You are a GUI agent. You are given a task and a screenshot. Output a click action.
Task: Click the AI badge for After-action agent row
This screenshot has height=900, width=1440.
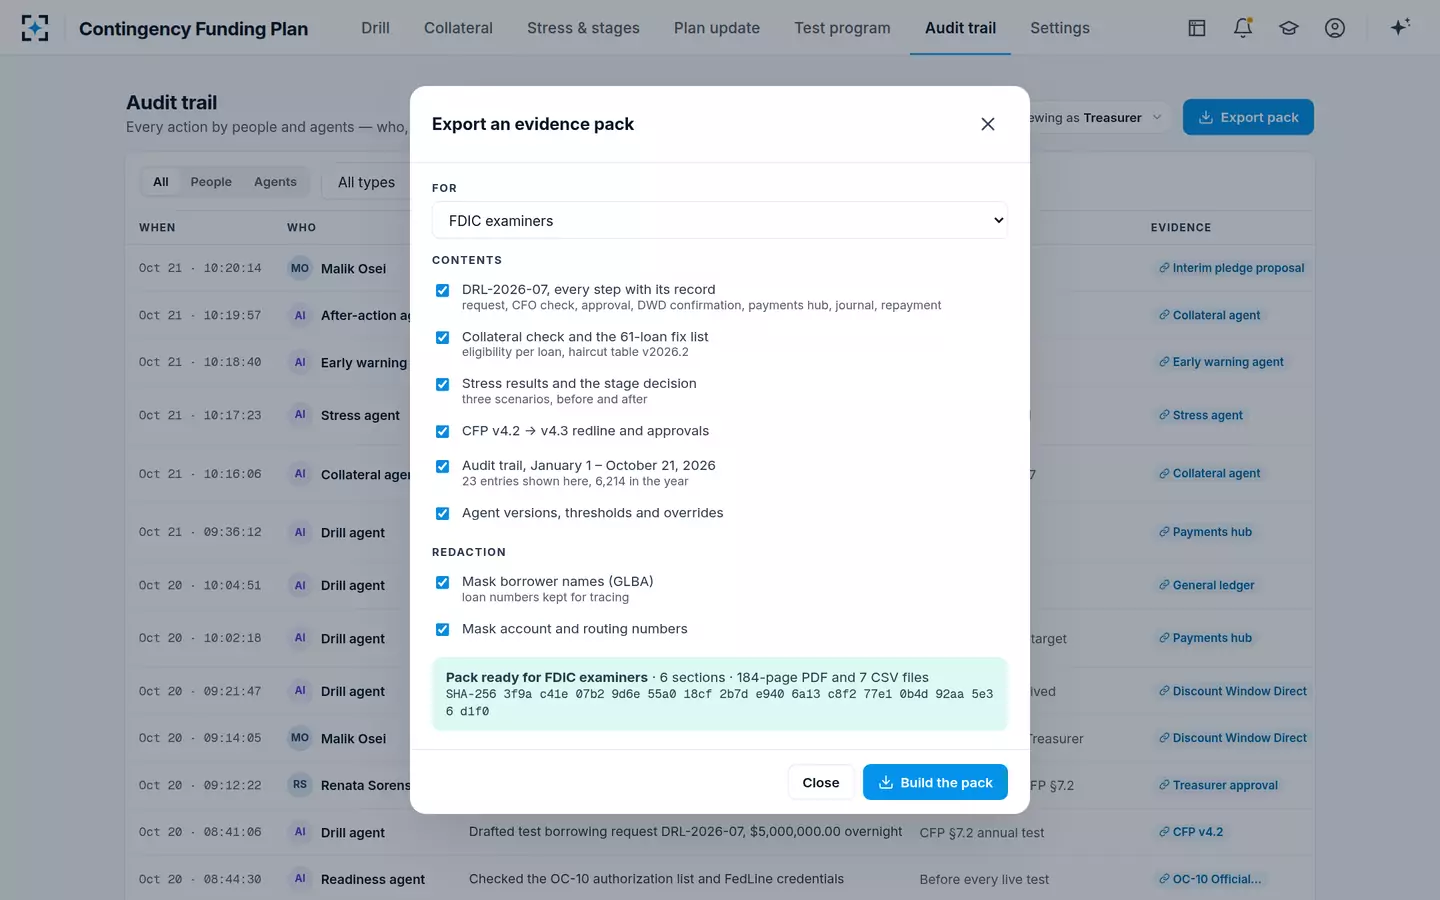pyautogui.click(x=300, y=315)
